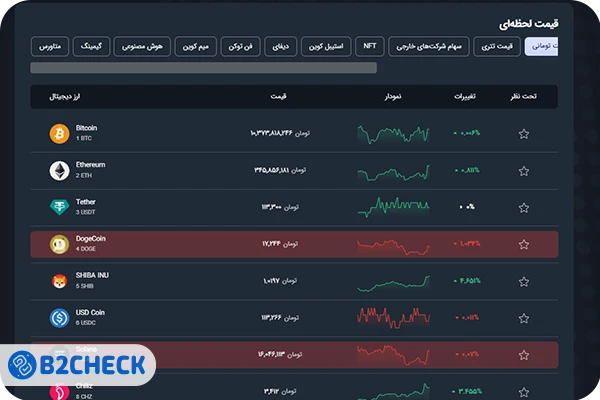Screen dimensions: 600x400
Task: Click the Ethereum coin logo
Action: coord(59,170)
